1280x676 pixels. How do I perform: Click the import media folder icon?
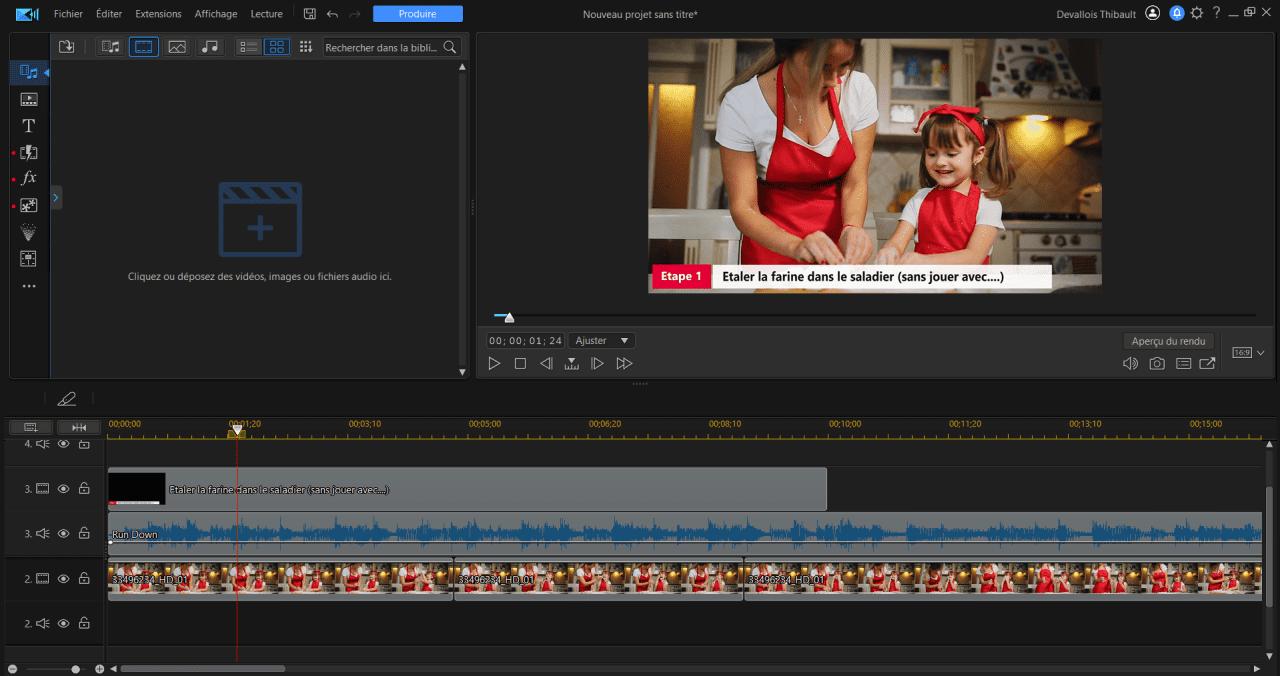(67, 47)
